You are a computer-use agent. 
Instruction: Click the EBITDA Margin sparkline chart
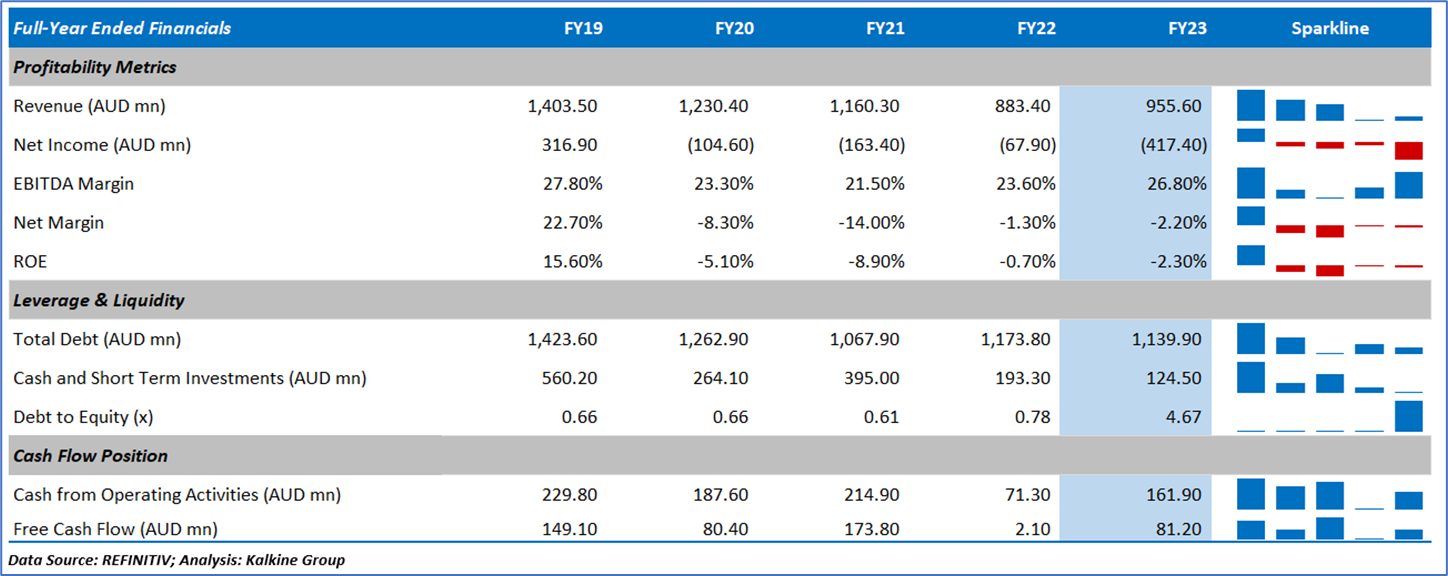1329,184
